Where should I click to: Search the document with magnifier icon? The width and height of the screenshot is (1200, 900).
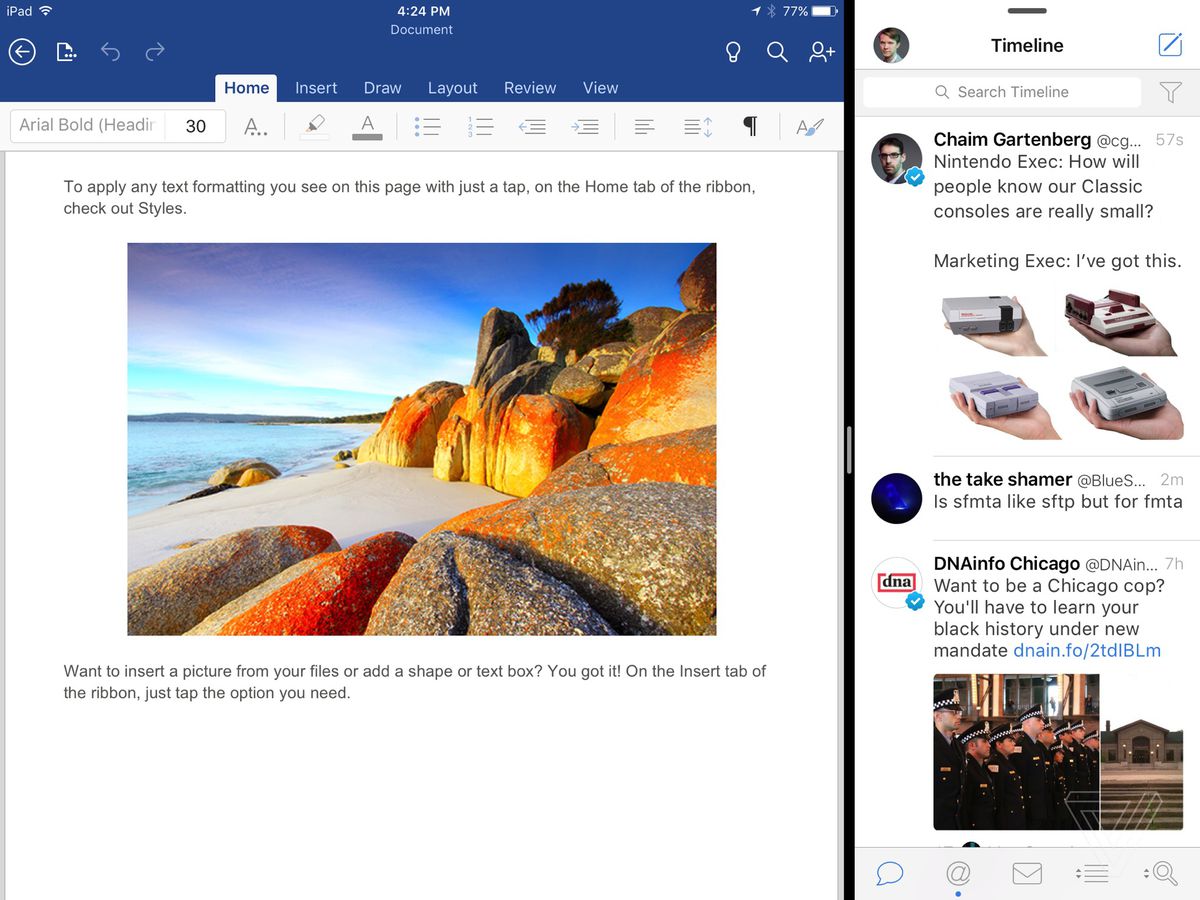point(777,52)
